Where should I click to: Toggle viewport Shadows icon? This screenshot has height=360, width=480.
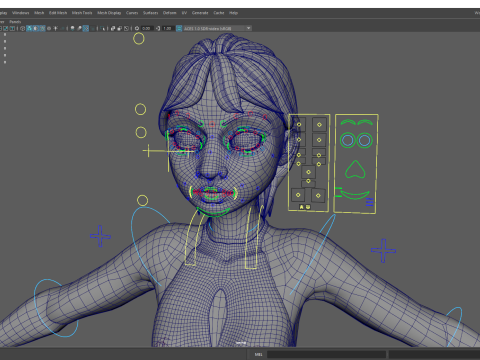coord(62,28)
